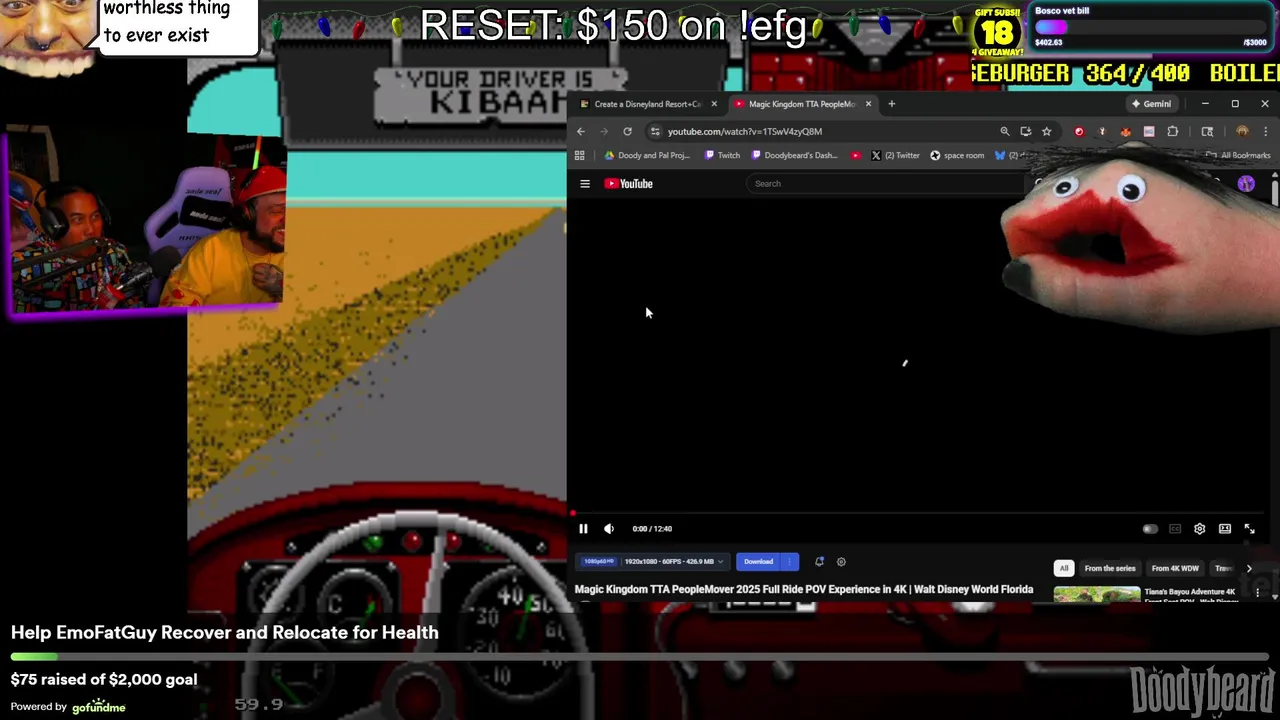1280x720 pixels.
Task: Click the red circular extension icon
Action: click(1079, 131)
